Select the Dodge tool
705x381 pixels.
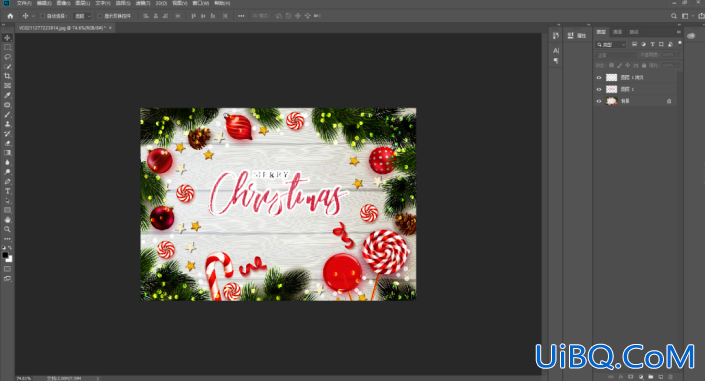coord(7,172)
